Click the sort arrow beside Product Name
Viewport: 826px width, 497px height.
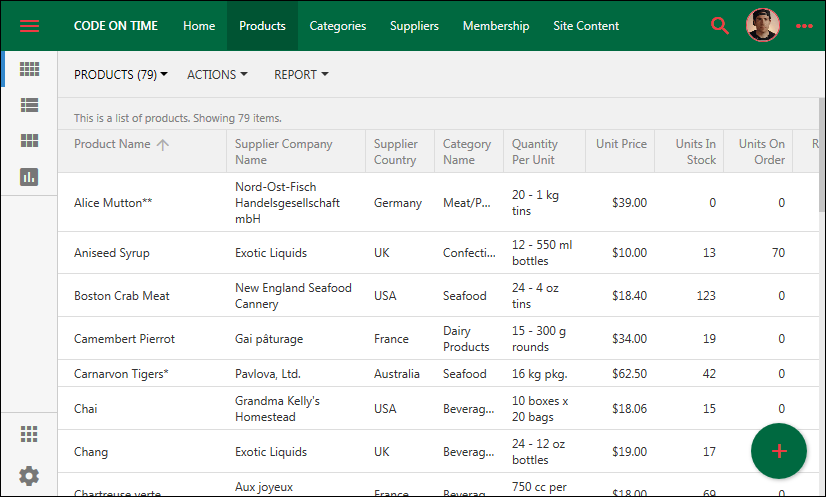point(163,144)
